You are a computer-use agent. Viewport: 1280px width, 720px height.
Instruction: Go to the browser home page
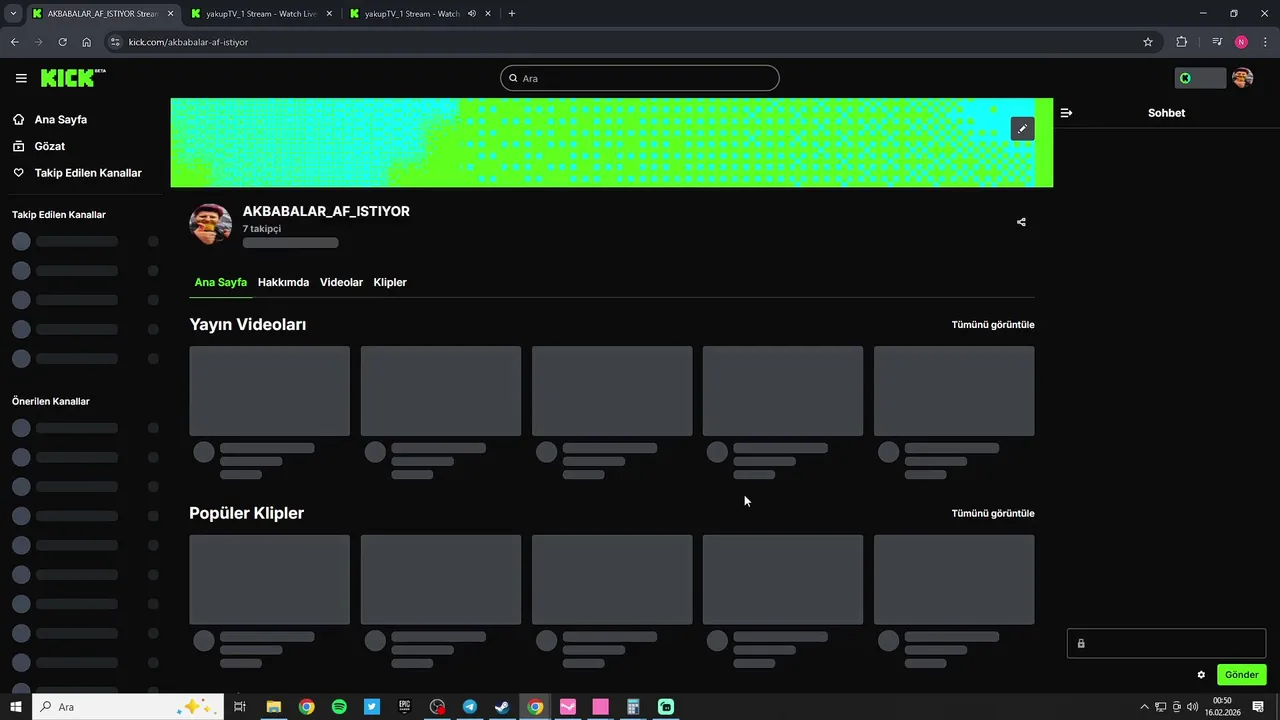click(x=87, y=42)
